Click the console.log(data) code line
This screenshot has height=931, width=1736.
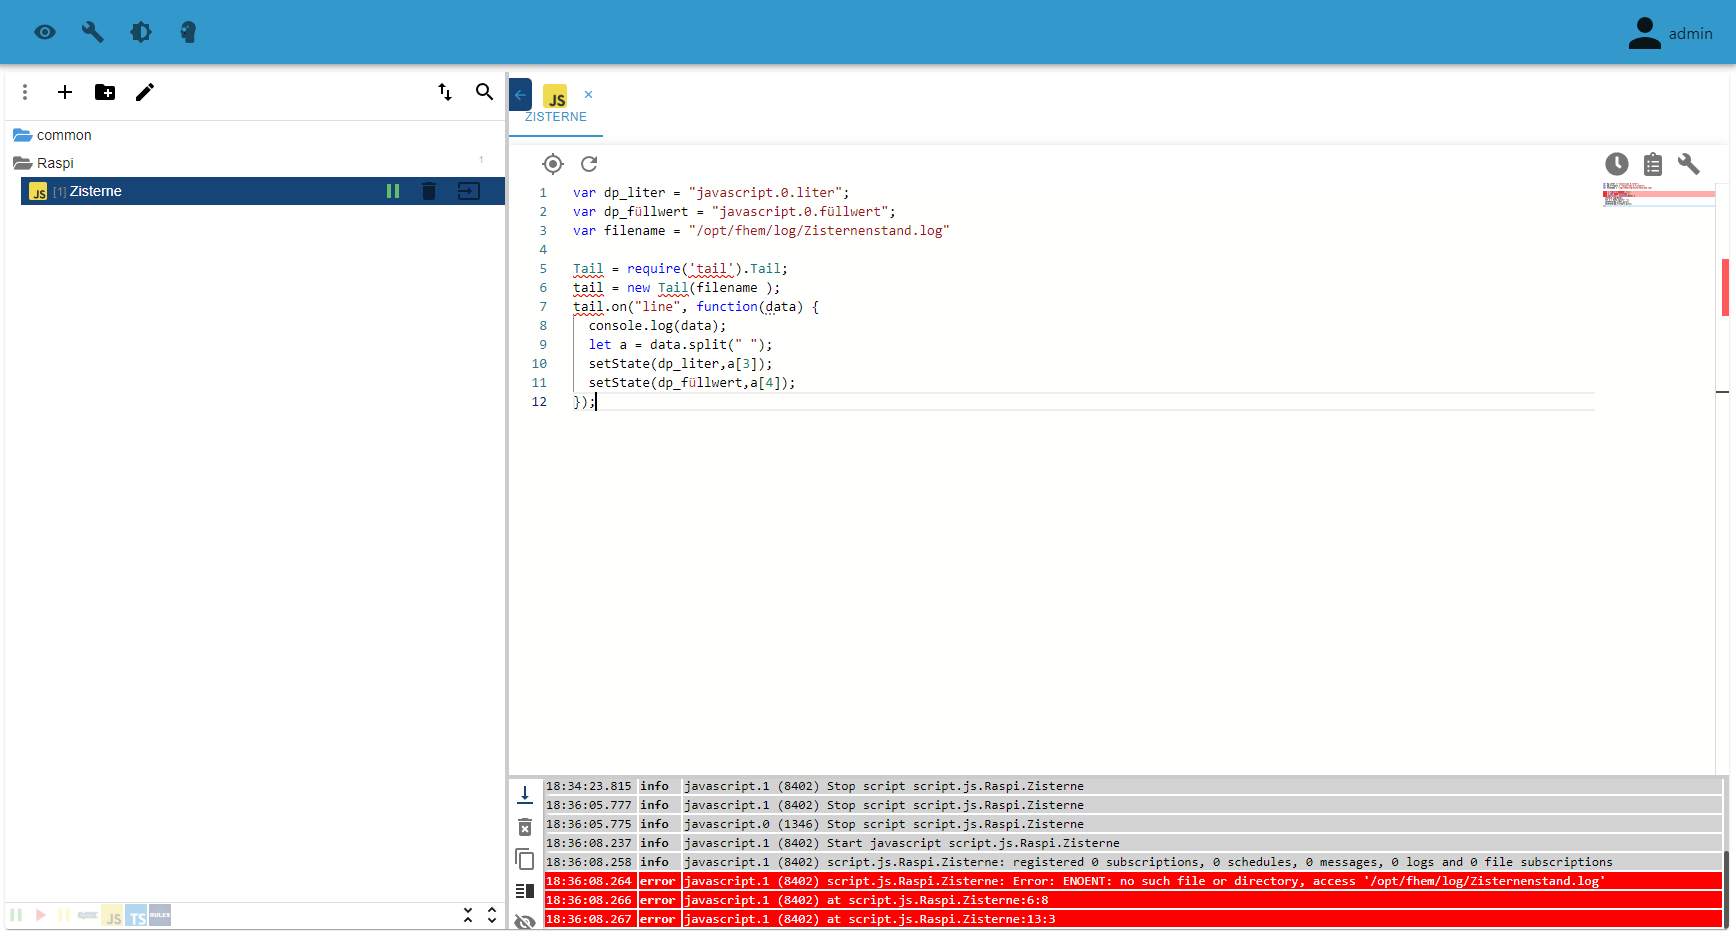pyautogui.click(x=657, y=326)
